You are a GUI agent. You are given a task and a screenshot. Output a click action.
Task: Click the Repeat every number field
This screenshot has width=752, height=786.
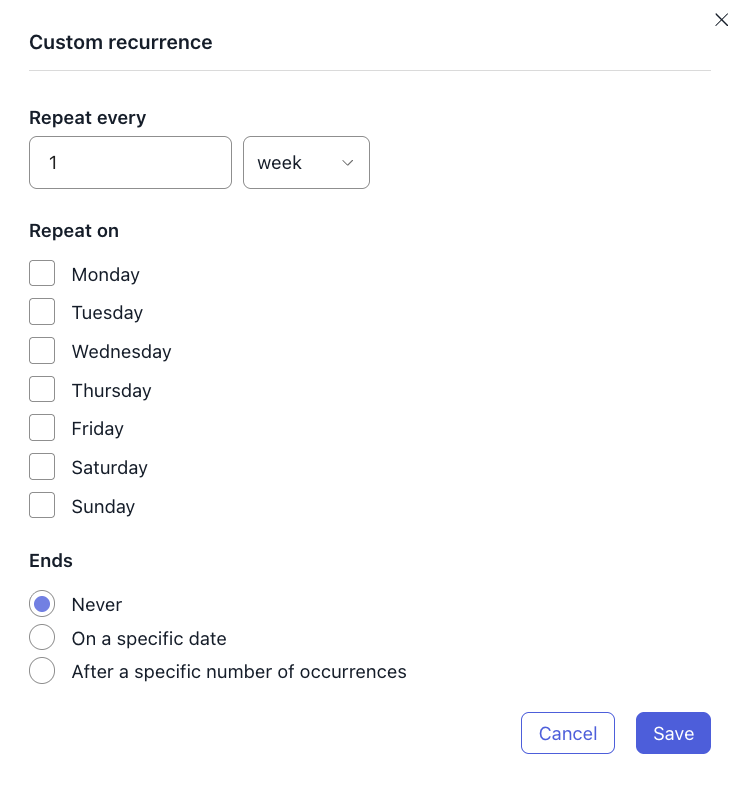tap(131, 163)
